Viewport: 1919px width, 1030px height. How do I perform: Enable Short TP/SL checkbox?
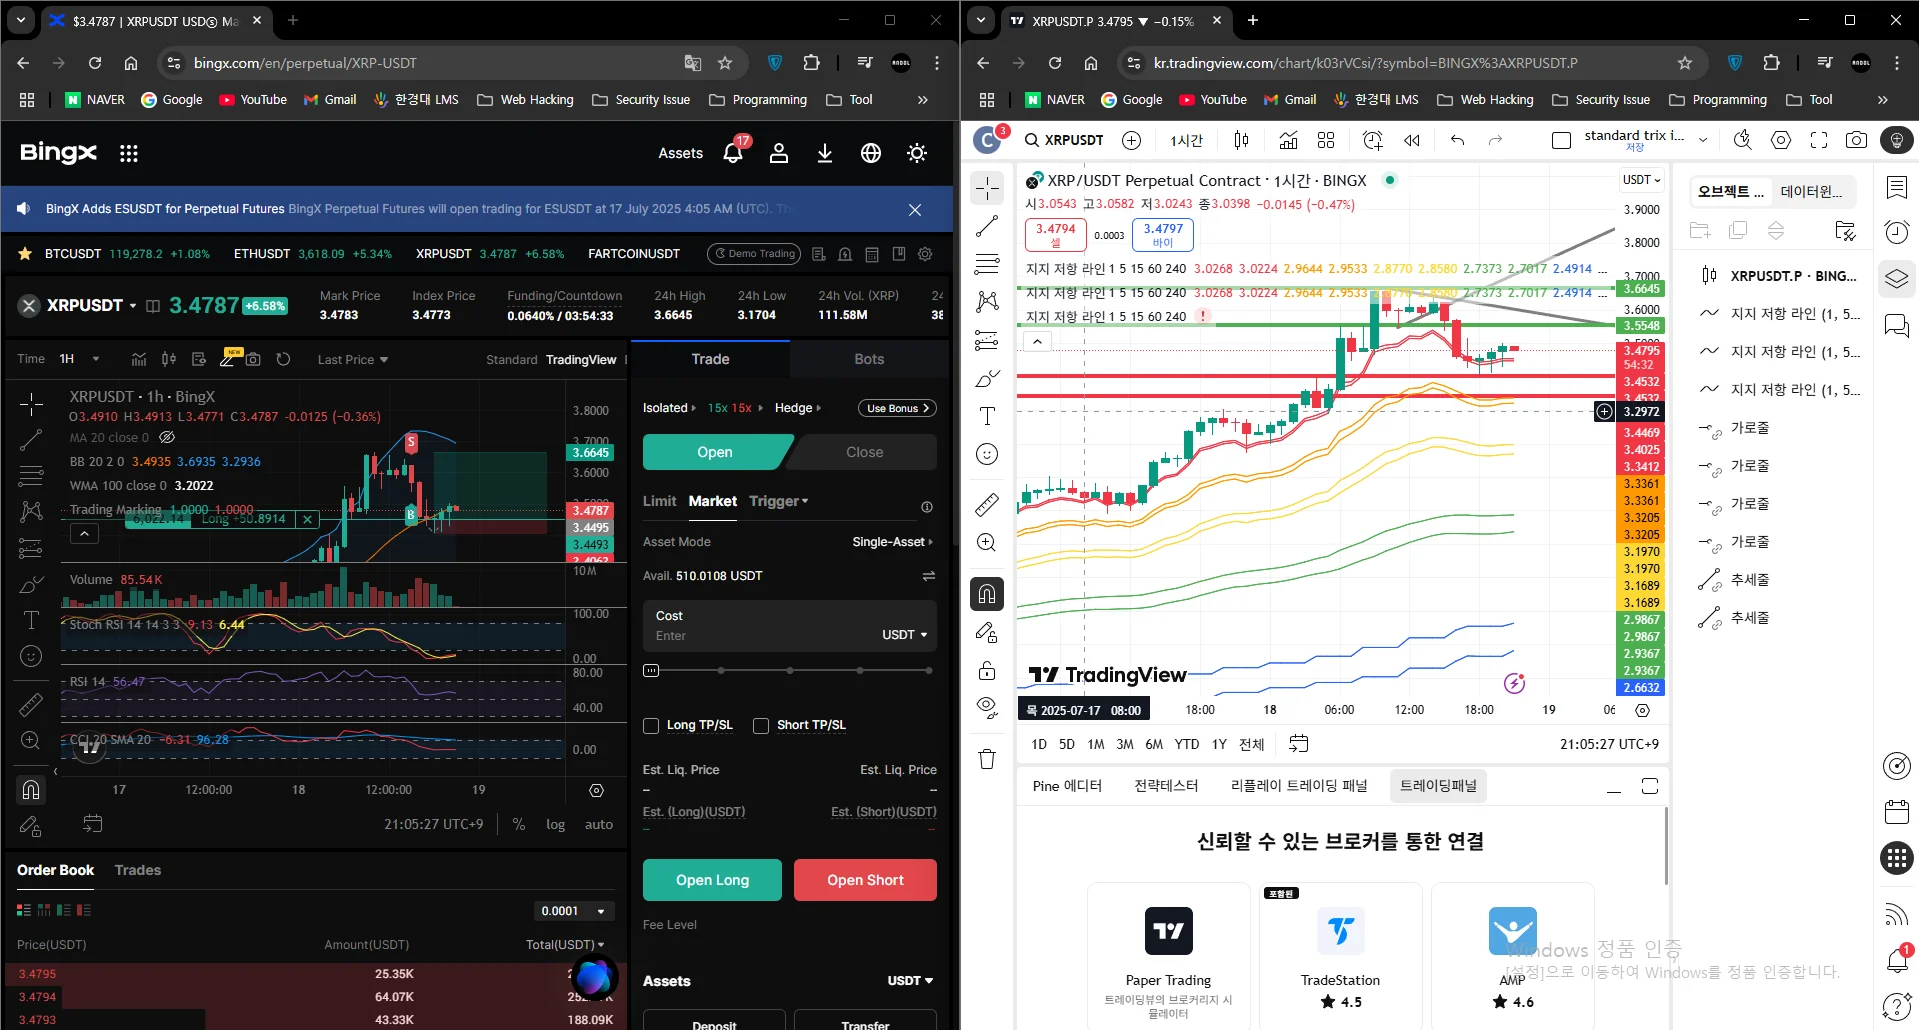[761, 726]
